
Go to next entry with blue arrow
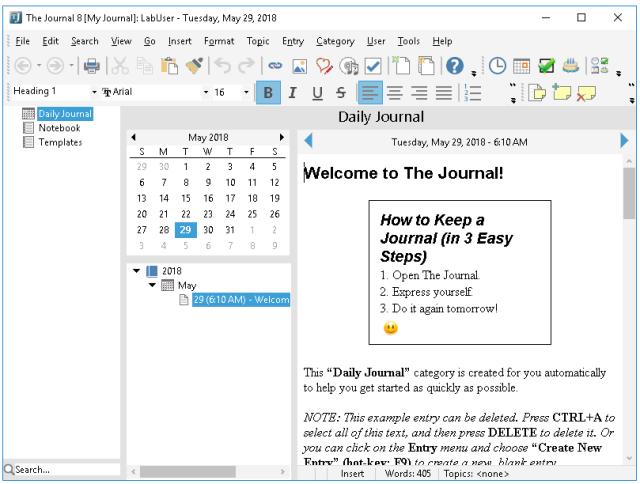(x=624, y=141)
